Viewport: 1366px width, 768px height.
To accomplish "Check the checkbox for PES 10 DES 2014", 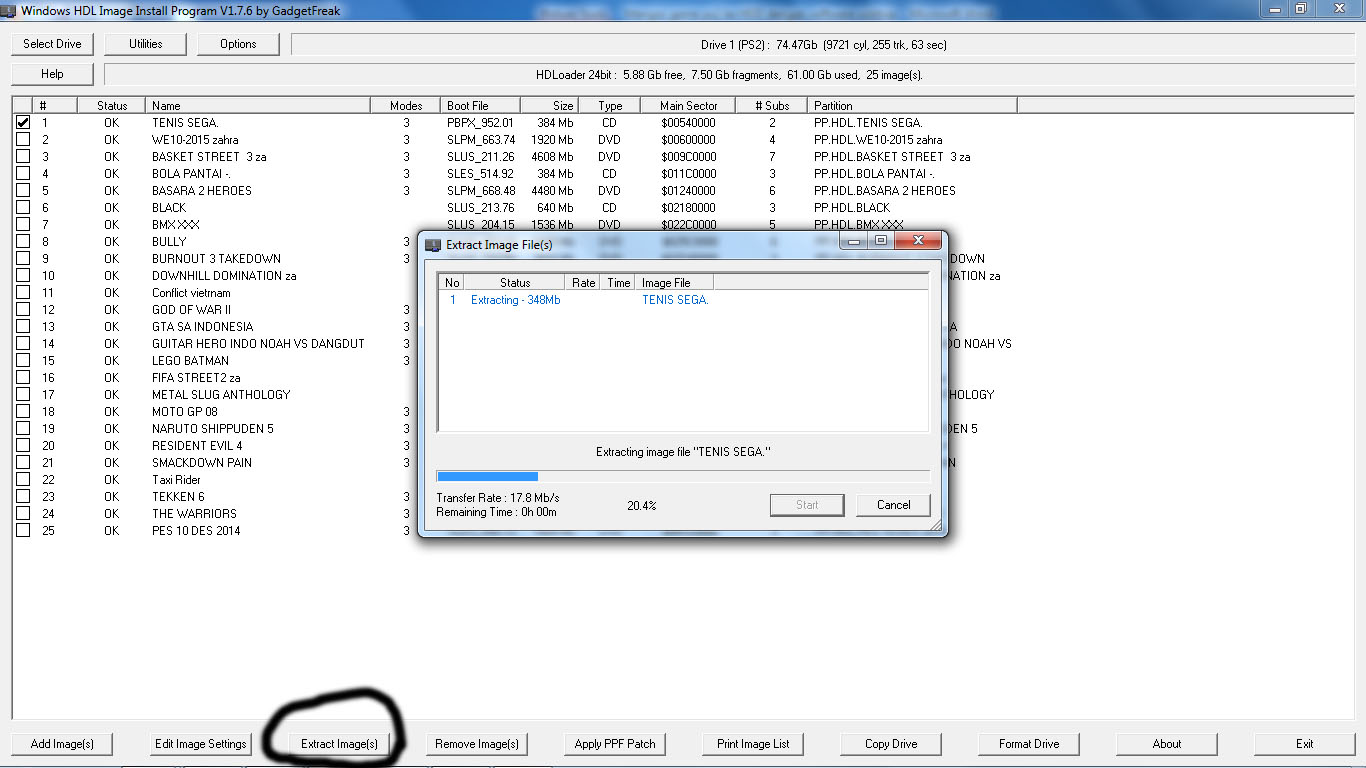I will pyautogui.click(x=23, y=530).
